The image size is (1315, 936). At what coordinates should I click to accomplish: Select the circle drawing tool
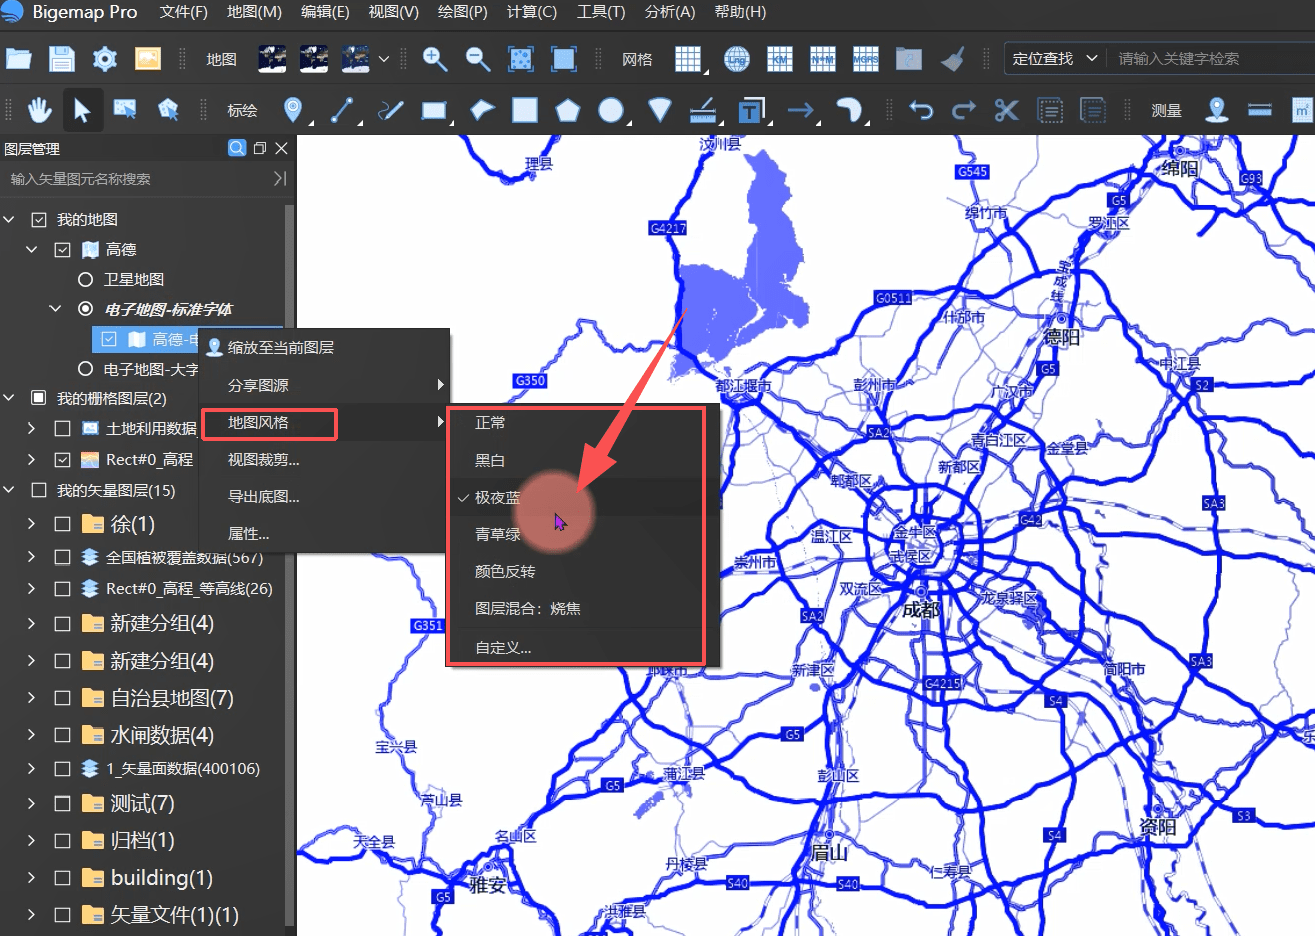click(x=611, y=109)
